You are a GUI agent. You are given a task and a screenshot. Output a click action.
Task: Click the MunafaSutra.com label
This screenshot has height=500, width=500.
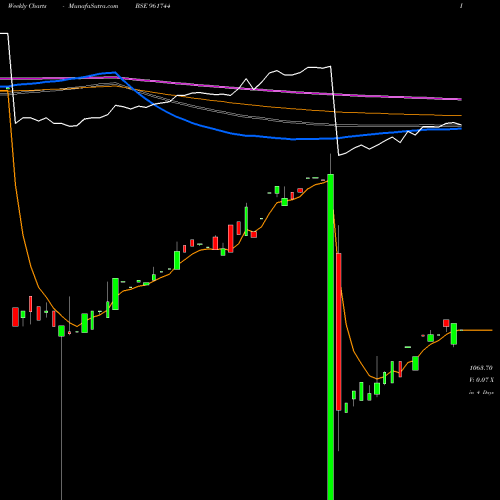(x=93, y=6)
